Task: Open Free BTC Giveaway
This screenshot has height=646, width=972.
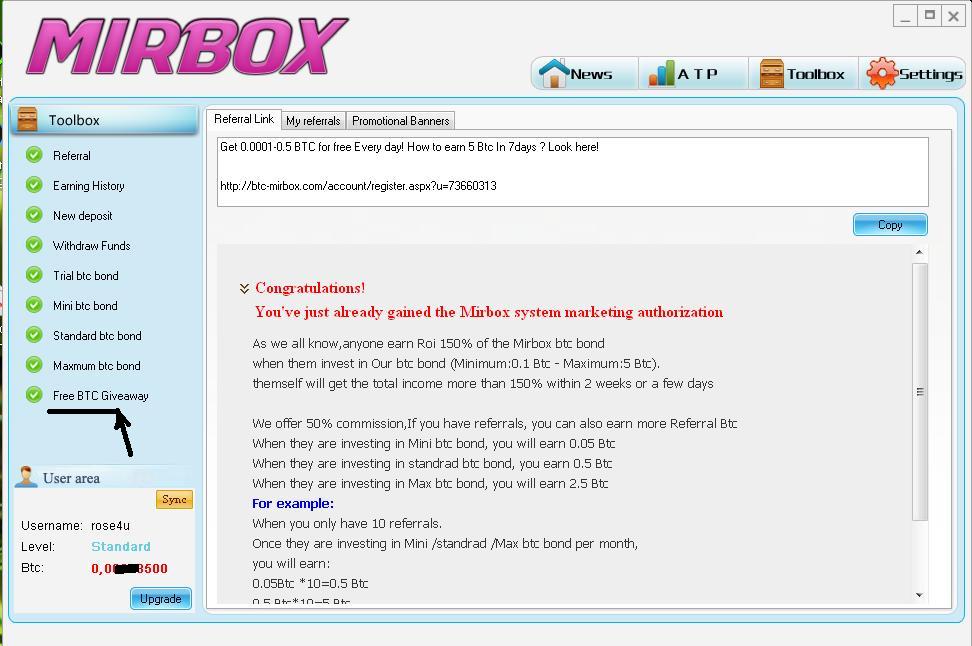Action: click(100, 396)
